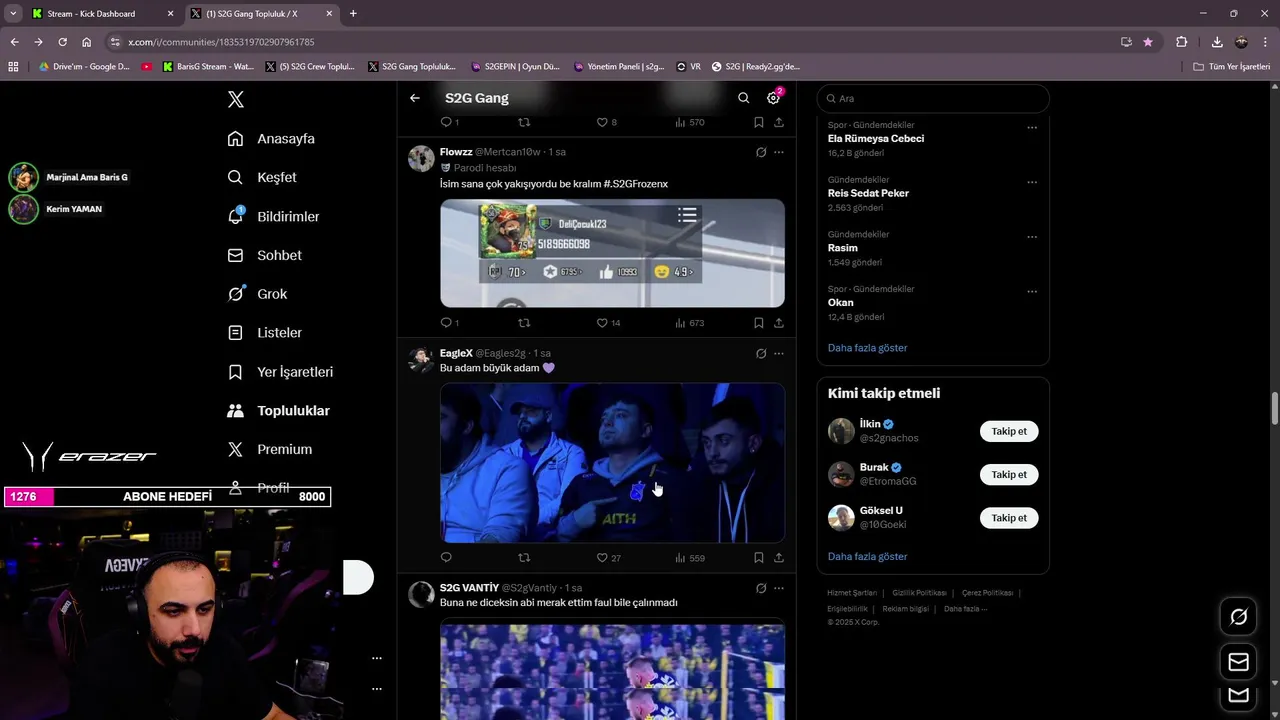Viewport: 1280px width, 720px height.
Task: Open more options for Ela Rümeysa Cebeci trend
Action: [1032, 127]
